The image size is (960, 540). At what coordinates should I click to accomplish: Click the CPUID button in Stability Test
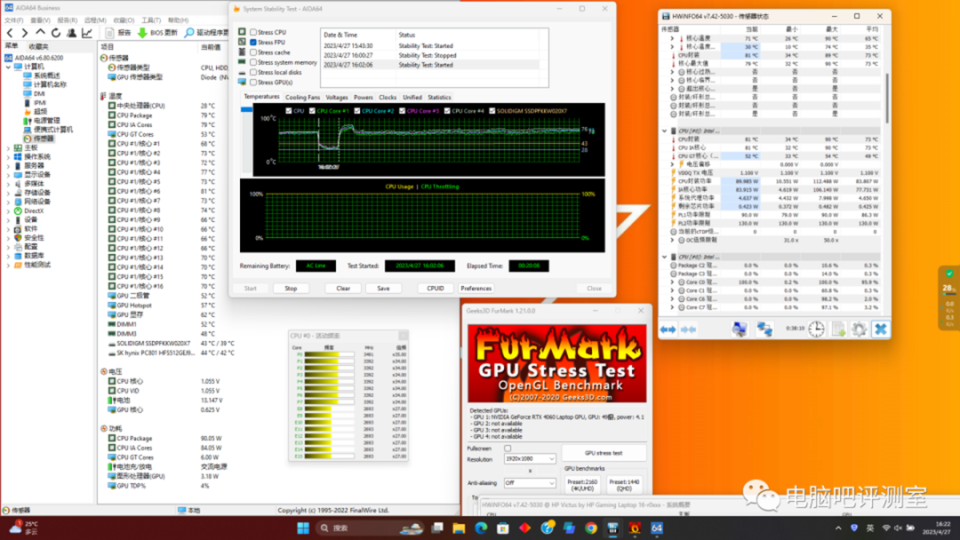[435, 288]
